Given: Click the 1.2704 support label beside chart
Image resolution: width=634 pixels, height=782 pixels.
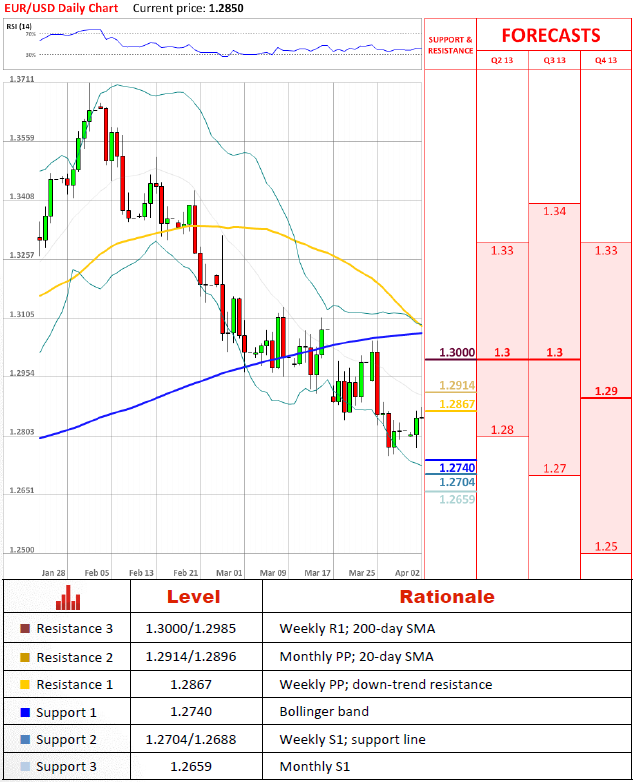Looking at the screenshot, I should 457,482.
